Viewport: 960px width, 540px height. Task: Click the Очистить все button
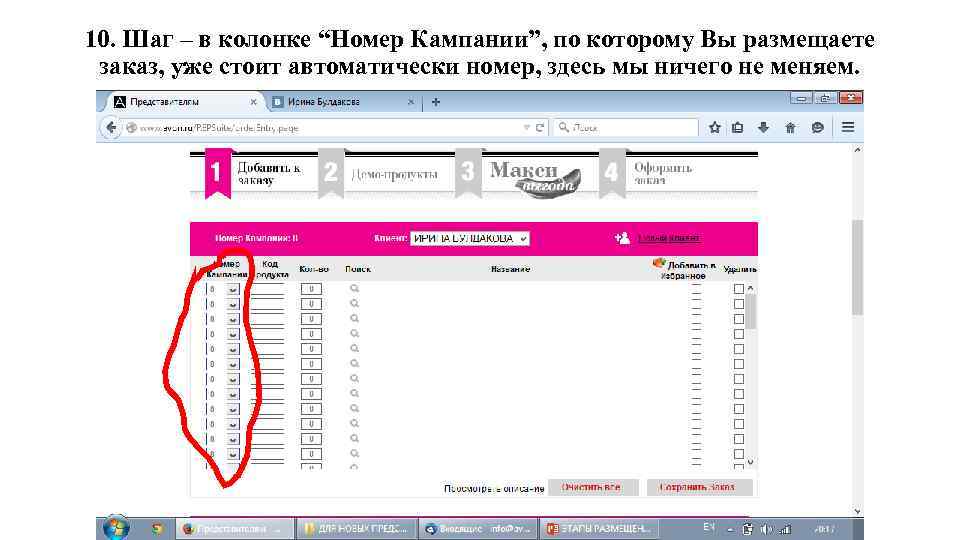point(593,487)
